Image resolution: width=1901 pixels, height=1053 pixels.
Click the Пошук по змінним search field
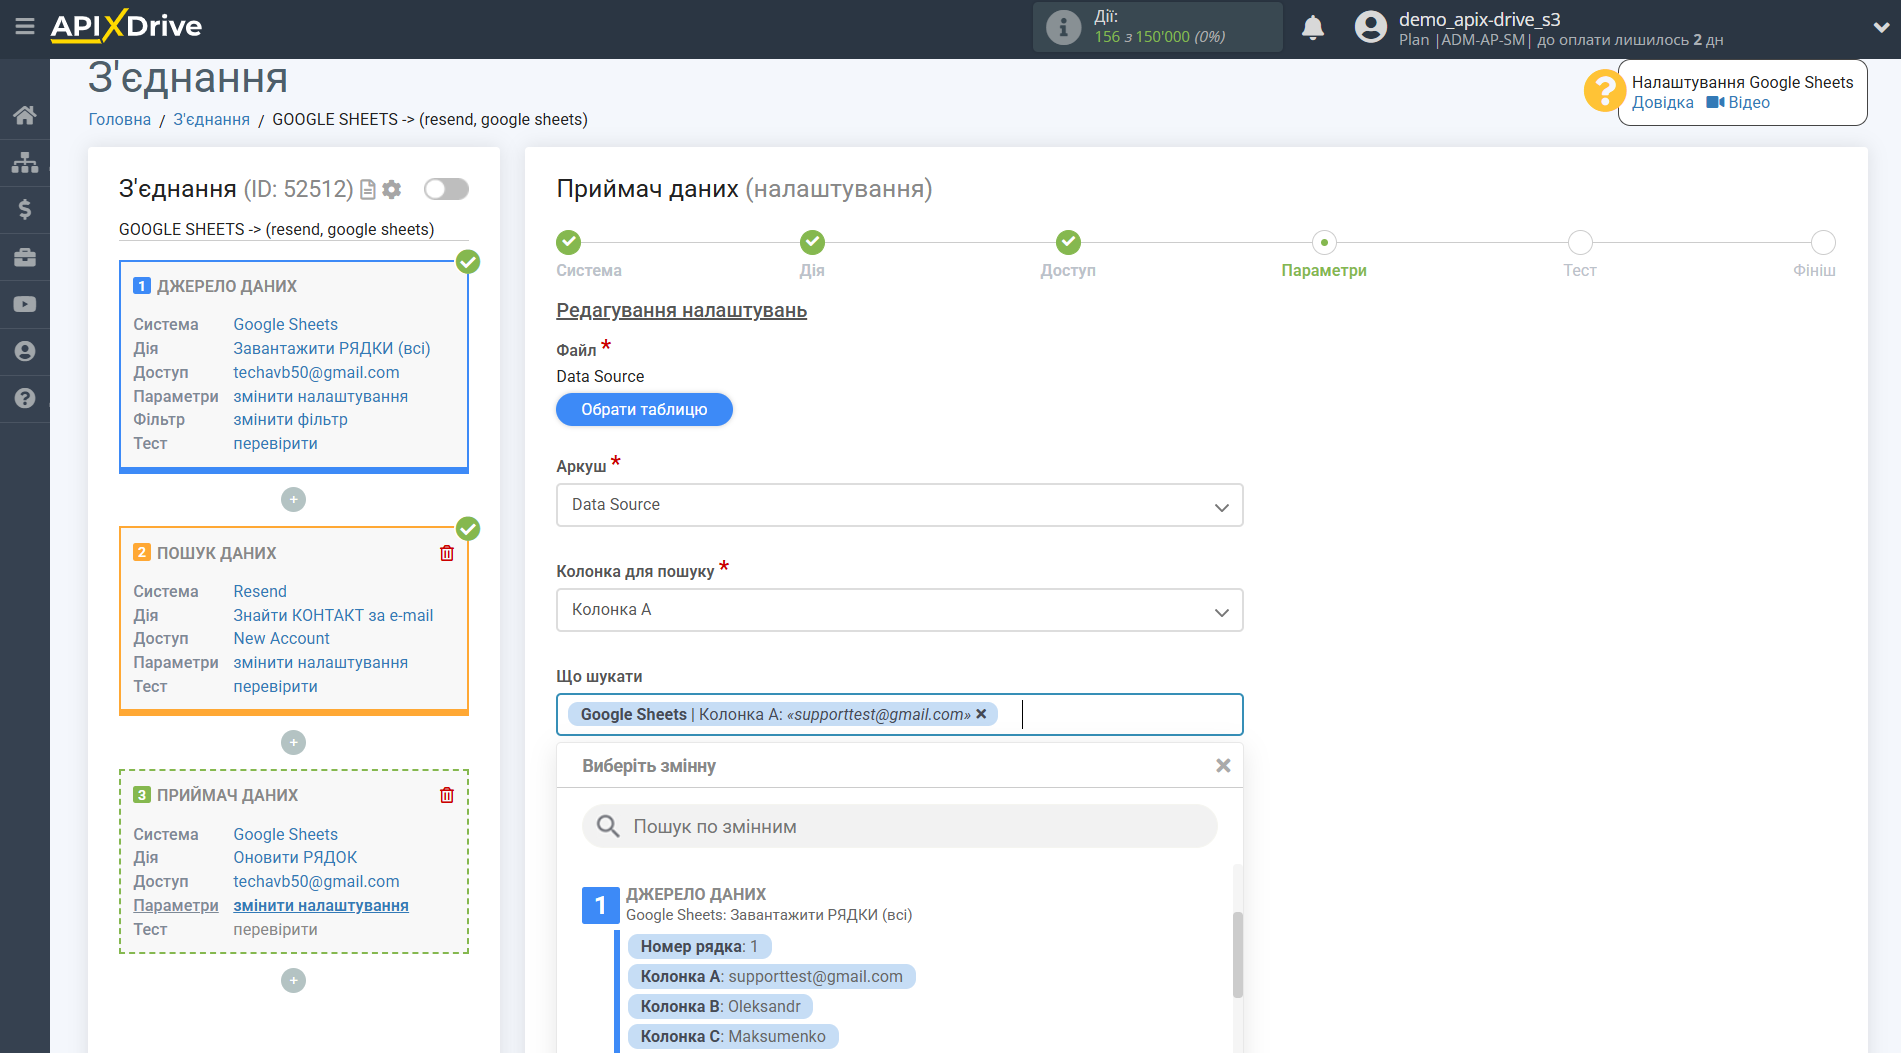coord(899,827)
